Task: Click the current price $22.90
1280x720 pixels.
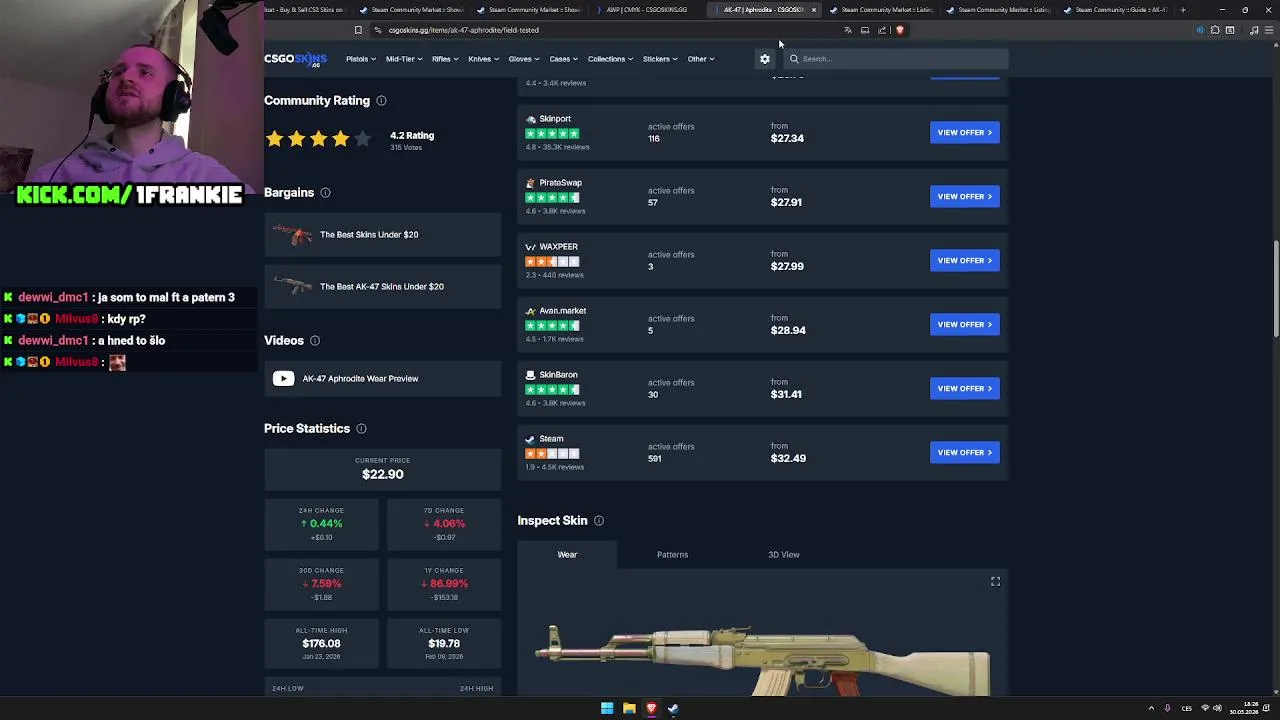Action: pyautogui.click(x=382, y=475)
